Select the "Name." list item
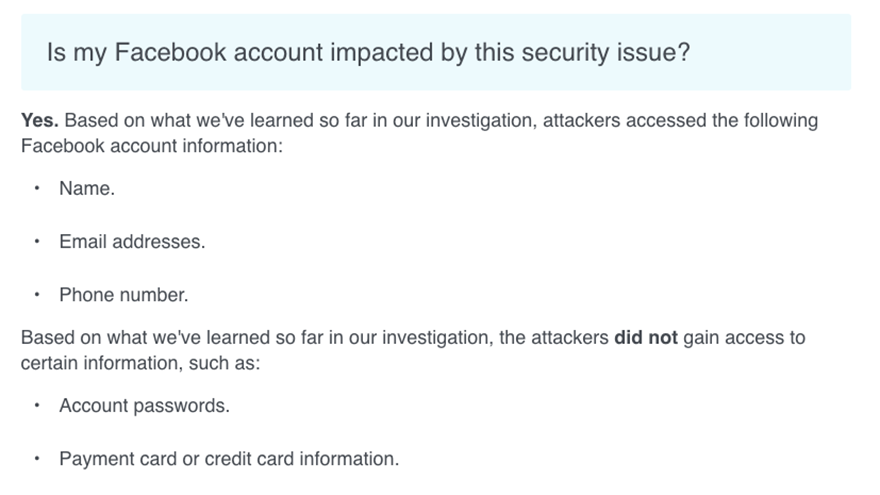 pyautogui.click(x=87, y=188)
